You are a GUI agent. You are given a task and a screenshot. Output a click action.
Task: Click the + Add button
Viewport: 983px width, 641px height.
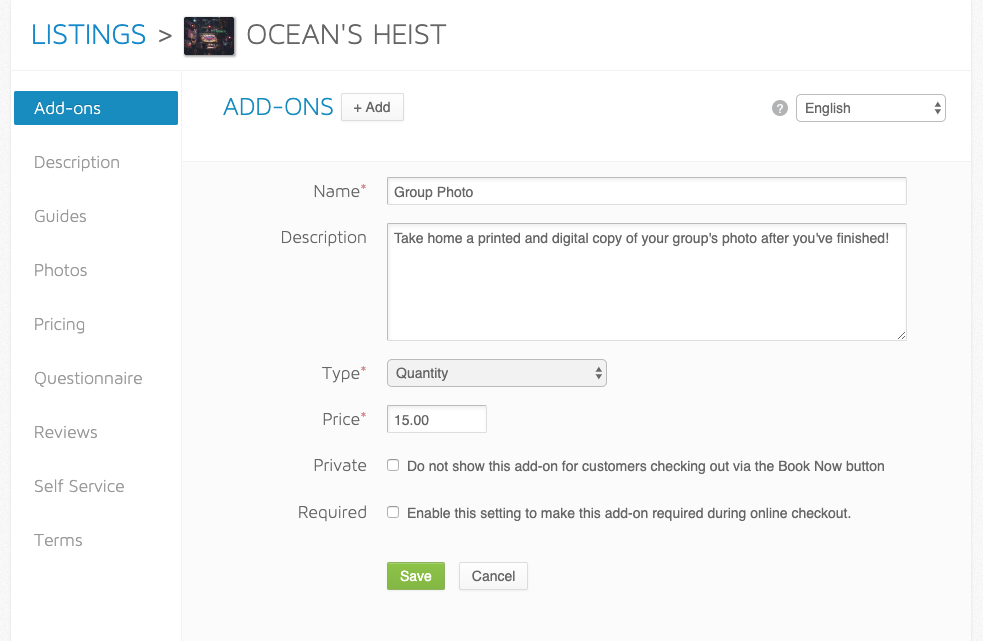(x=372, y=107)
